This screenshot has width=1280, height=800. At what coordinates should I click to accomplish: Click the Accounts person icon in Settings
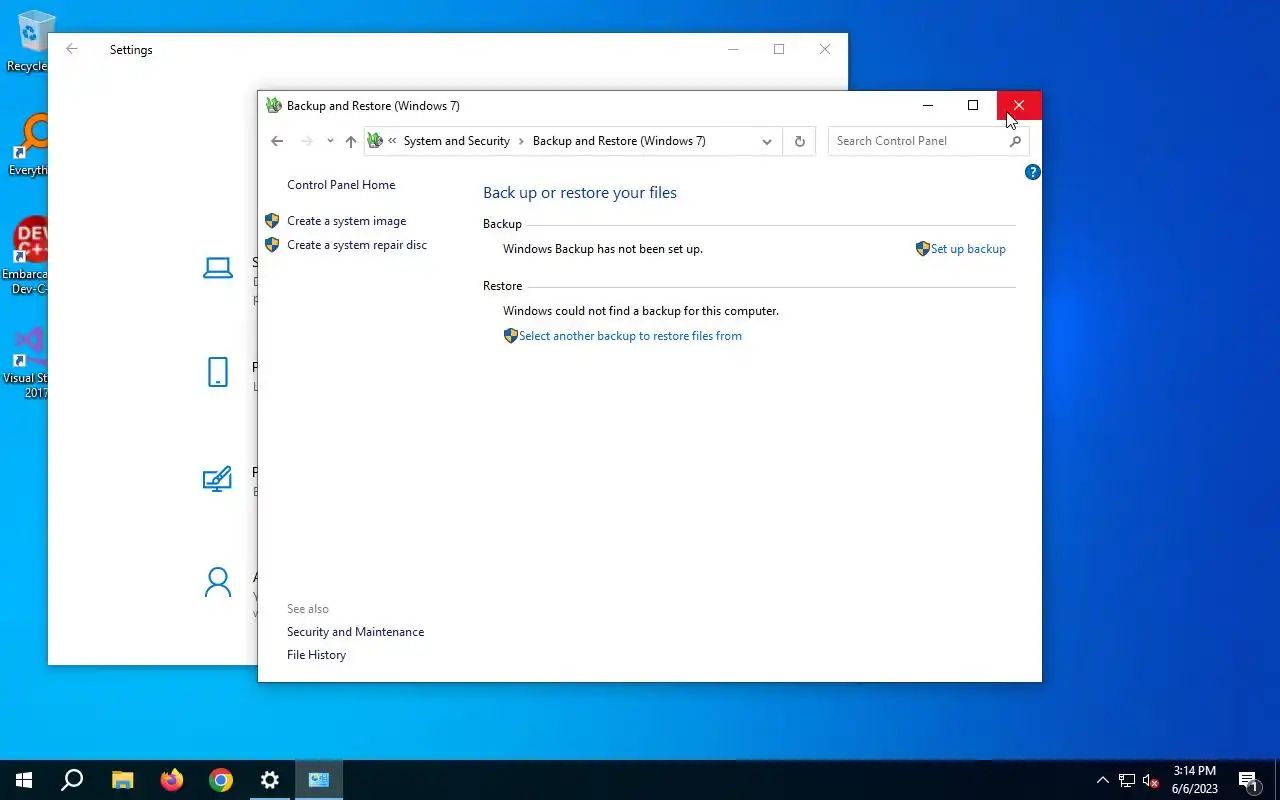218,582
